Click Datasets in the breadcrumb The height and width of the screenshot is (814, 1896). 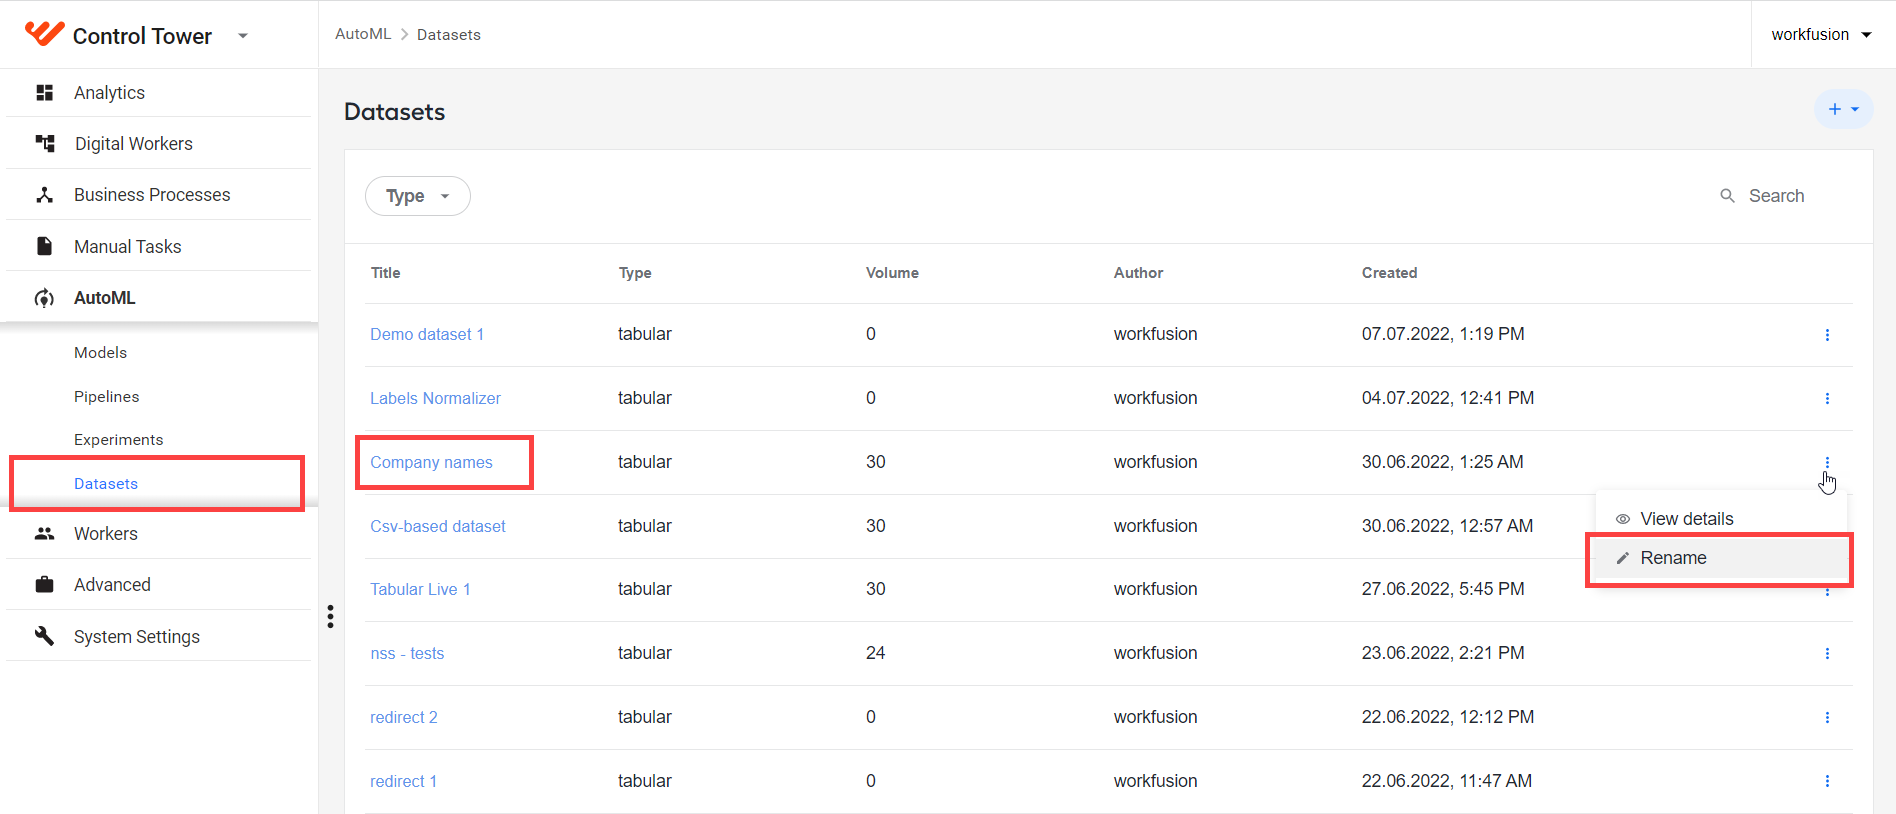[x=449, y=35]
